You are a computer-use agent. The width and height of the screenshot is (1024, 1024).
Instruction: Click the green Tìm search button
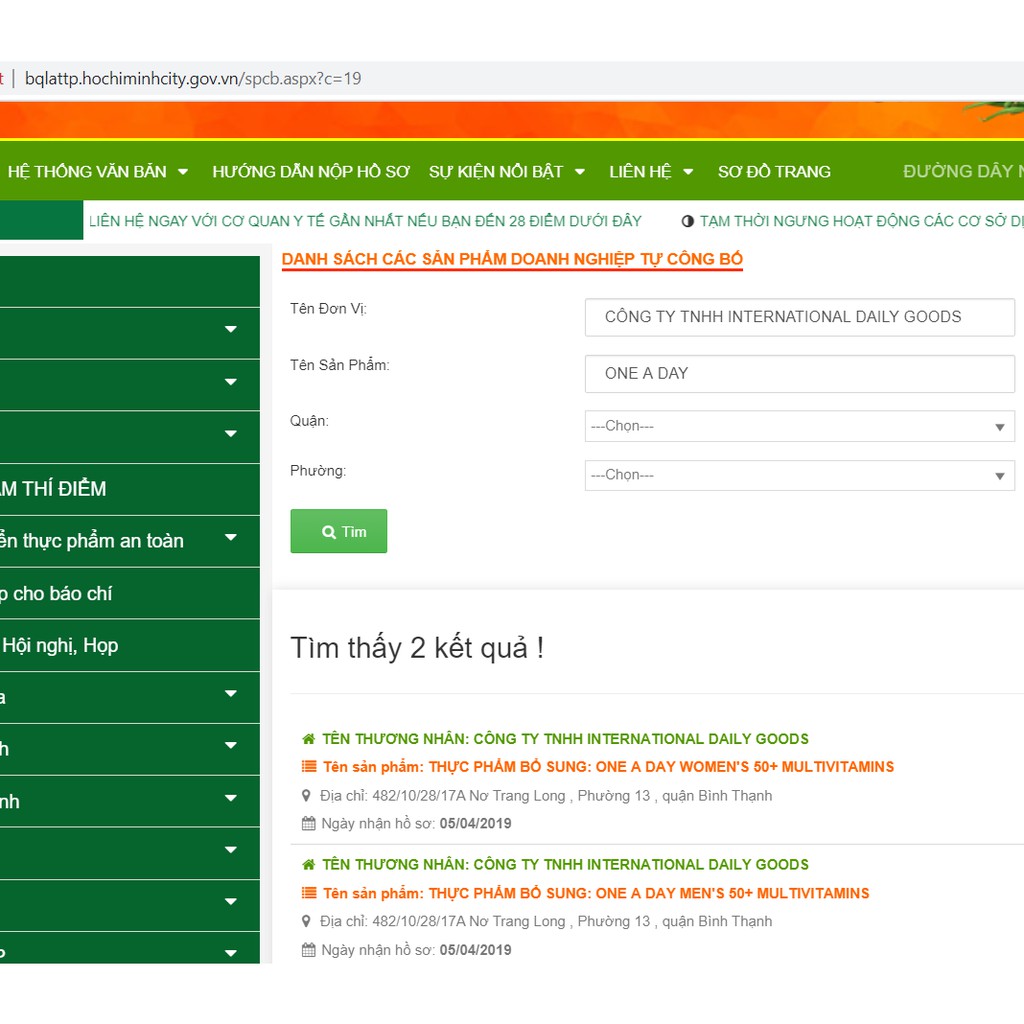coord(338,531)
